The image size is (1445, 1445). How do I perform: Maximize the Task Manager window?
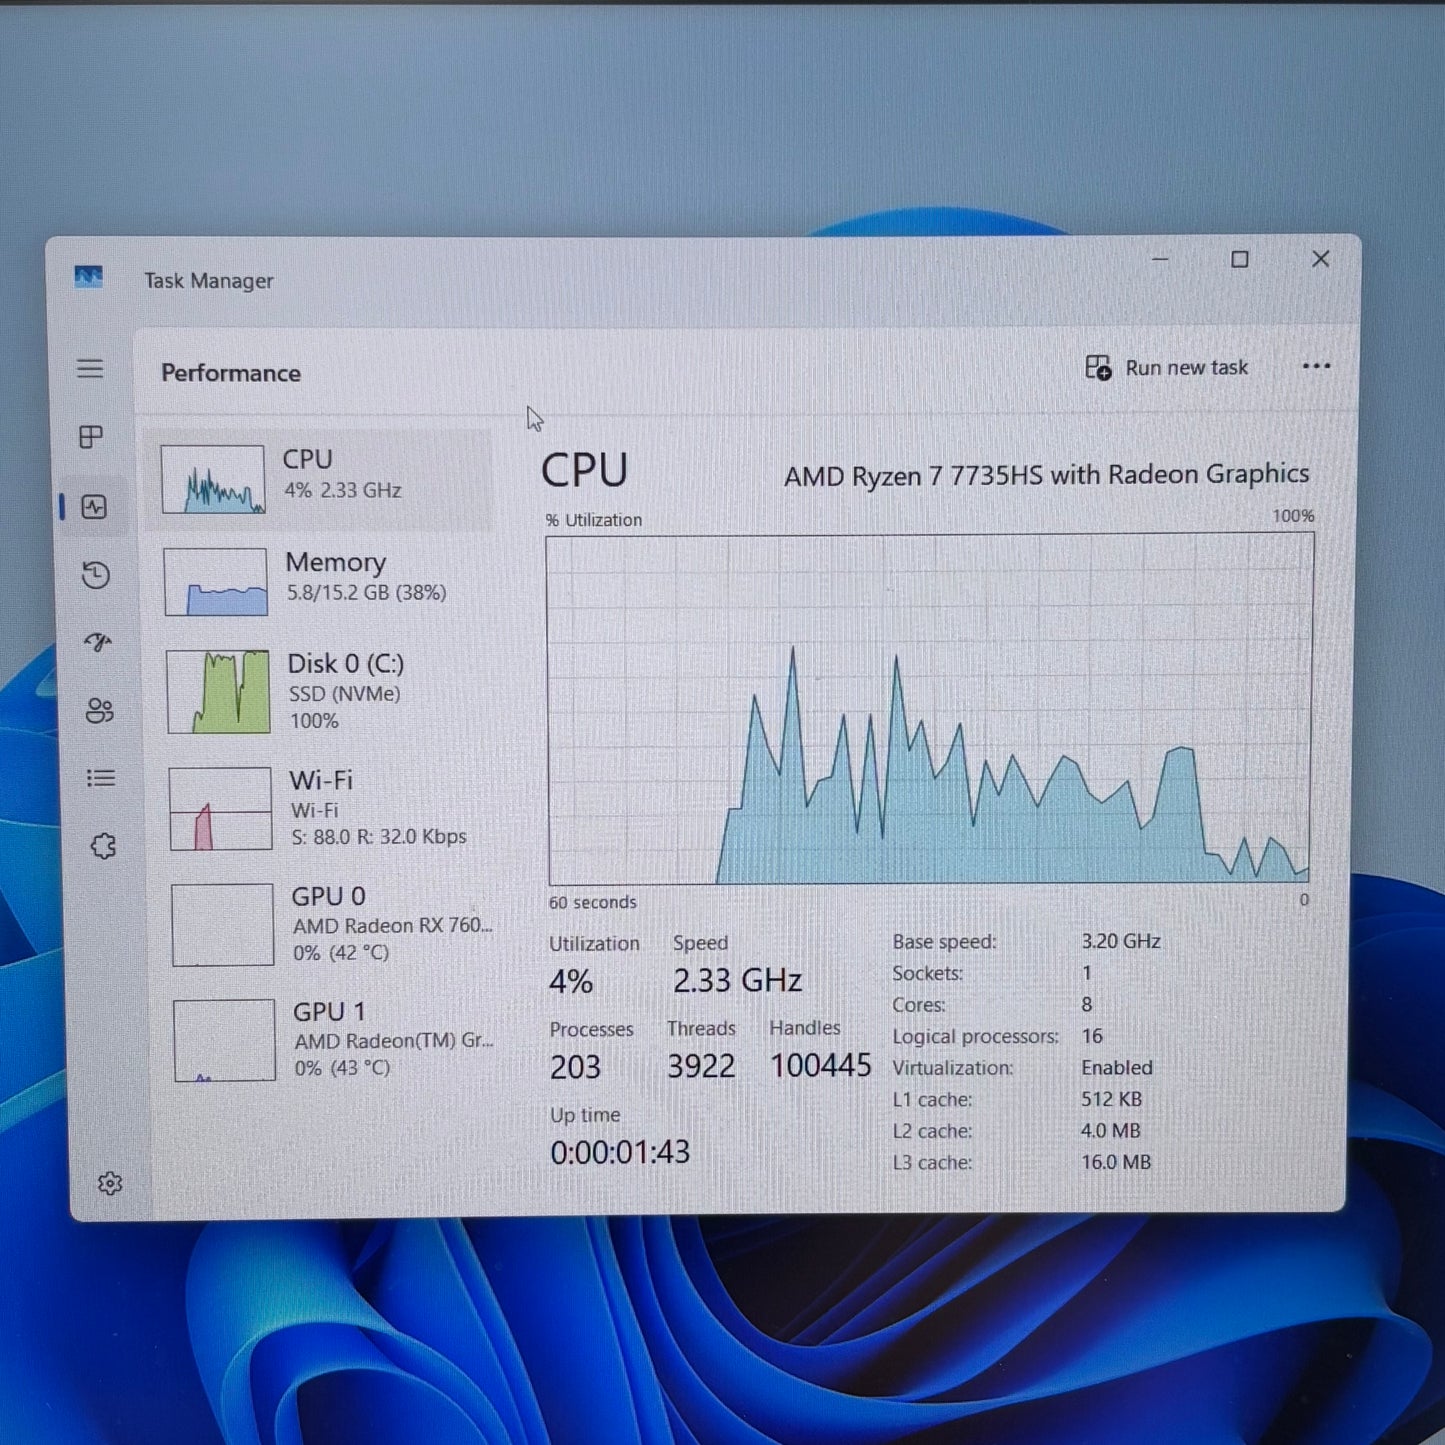1240,260
